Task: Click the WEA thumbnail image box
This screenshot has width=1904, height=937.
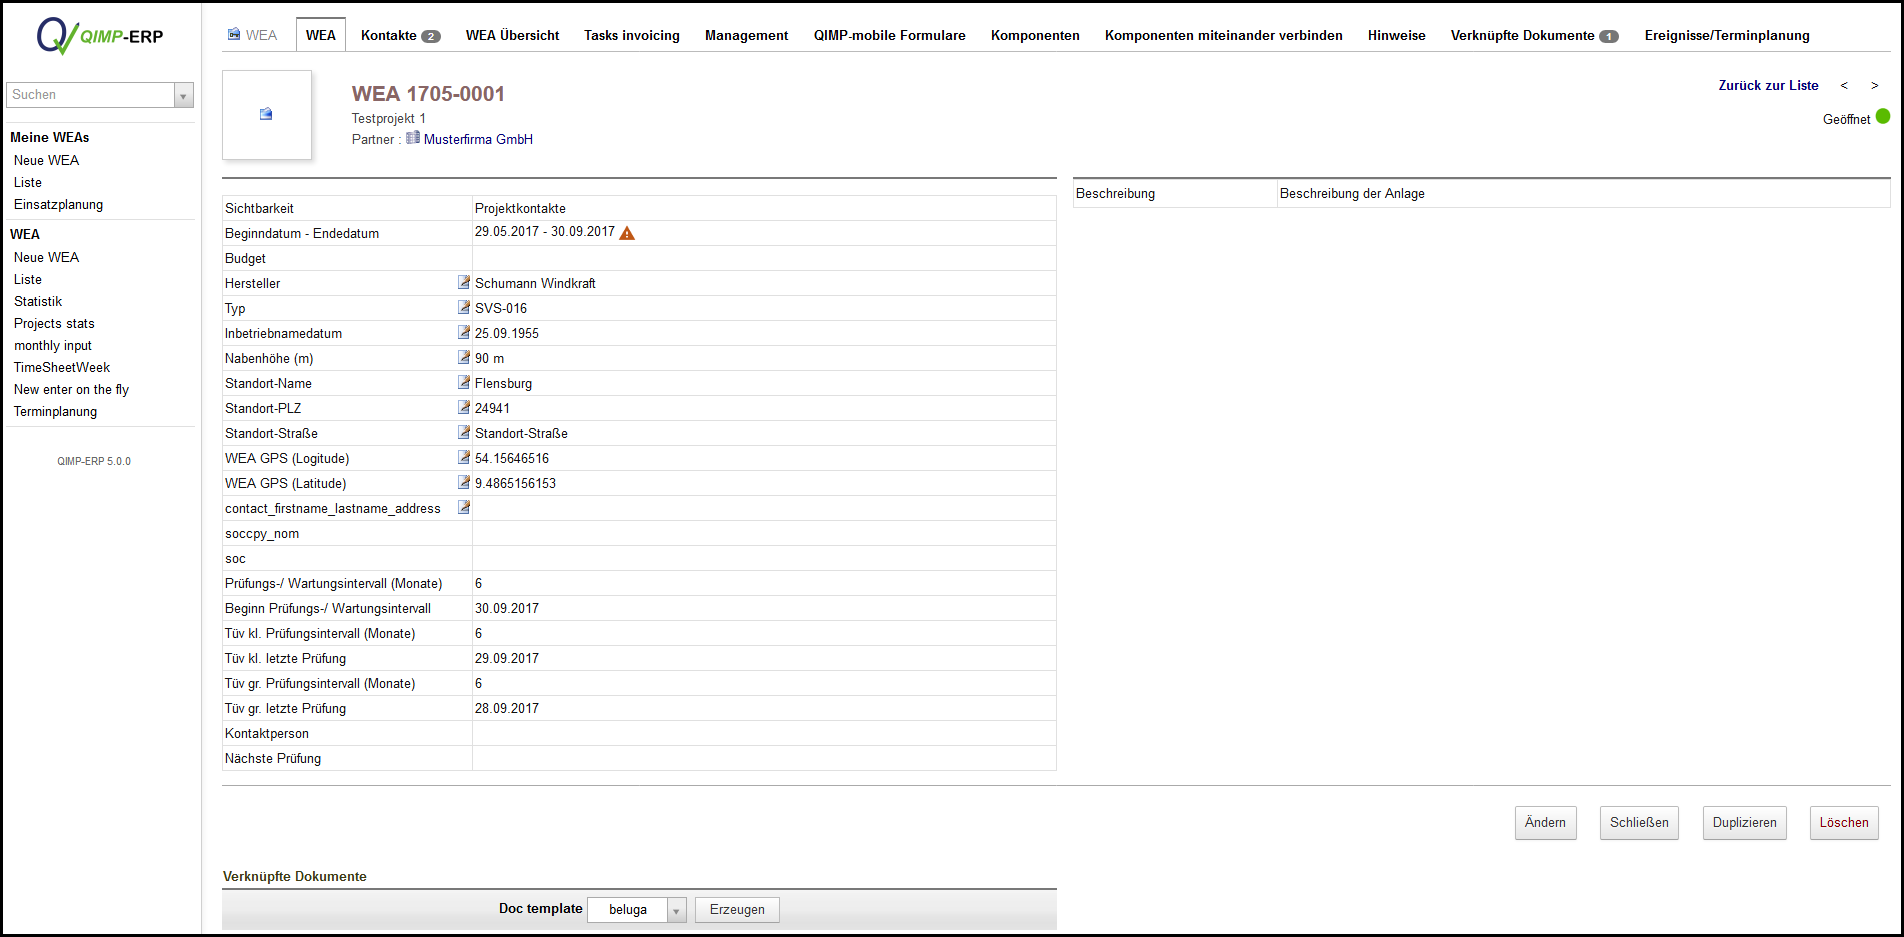Action: pyautogui.click(x=266, y=114)
